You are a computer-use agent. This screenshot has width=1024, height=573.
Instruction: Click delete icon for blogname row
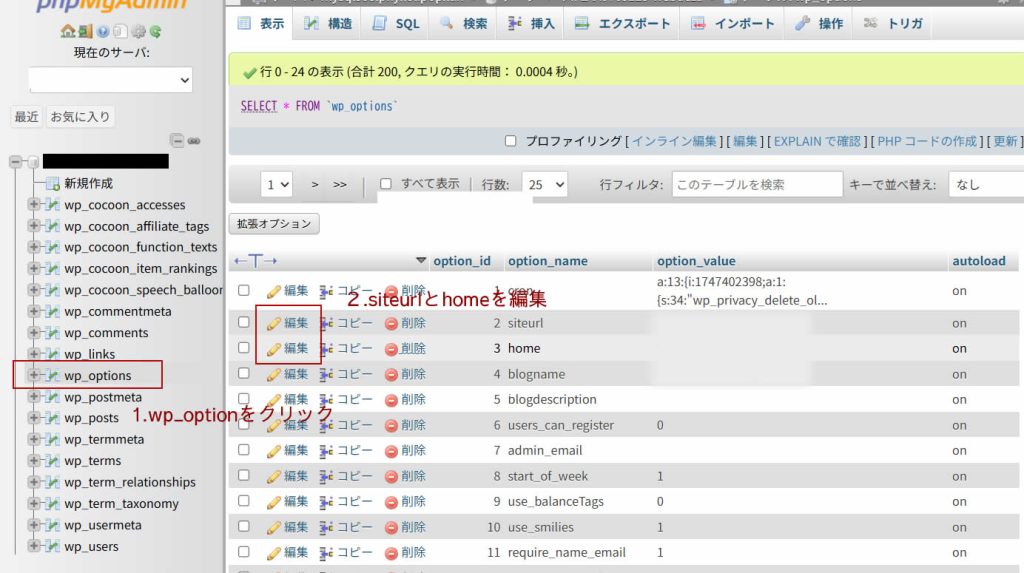pyautogui.click(x=391, y=374)
